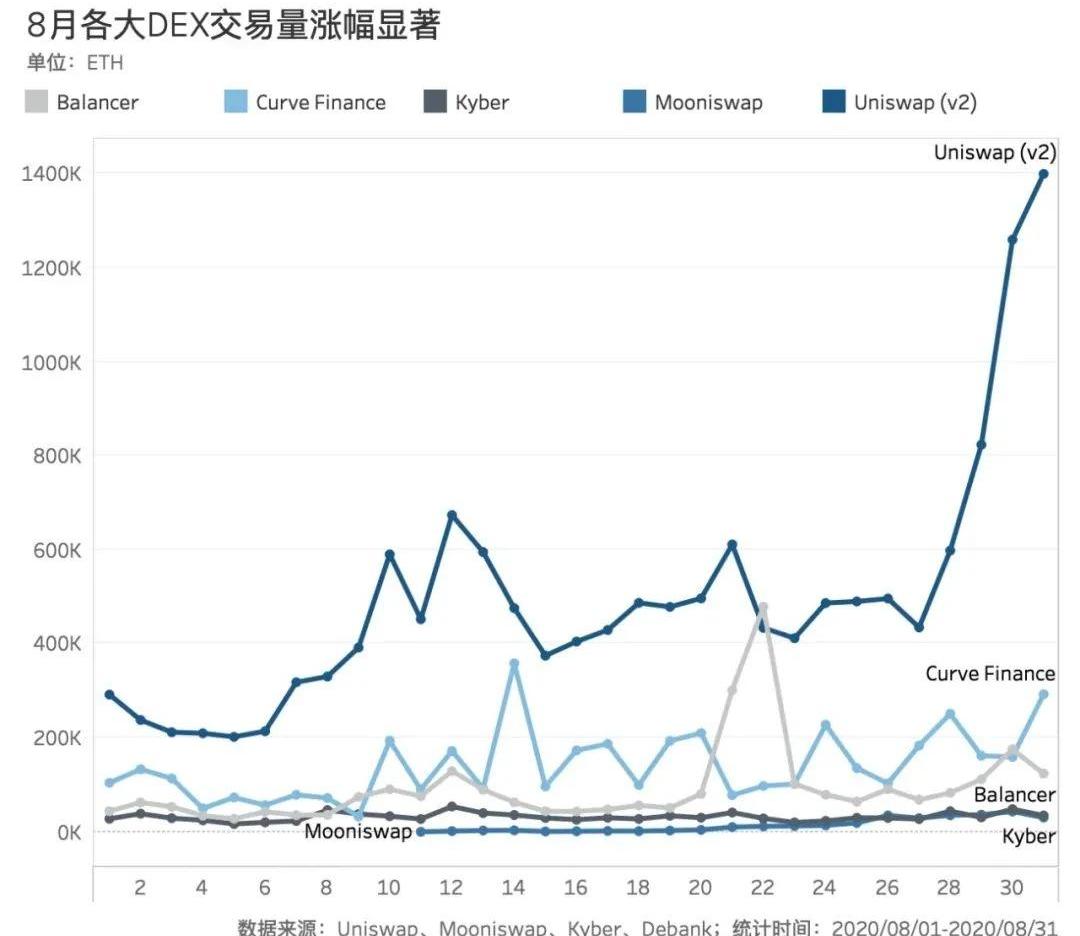Viewport: 1080px width, 936px height.
Task: Click the chart title about DEX trading volume
Action: pyautogui.click(x=234, y=24)
